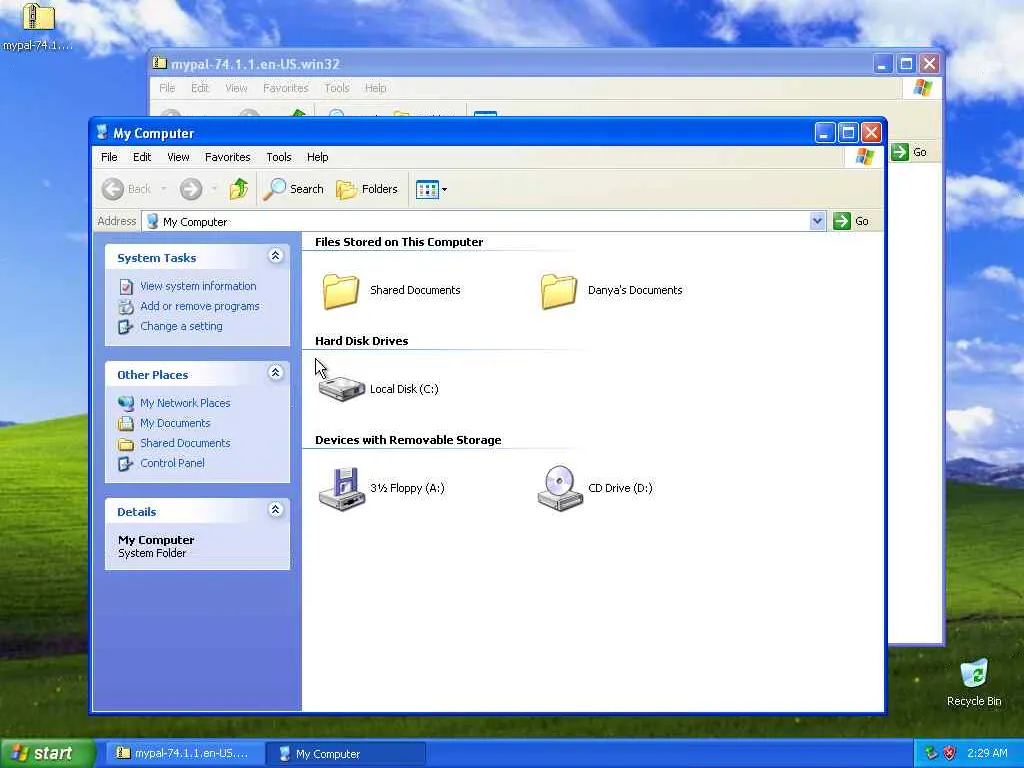1024x768 pixels.
Task: Click the safely remove hardware tray icon
Action: tap(931, 753)
